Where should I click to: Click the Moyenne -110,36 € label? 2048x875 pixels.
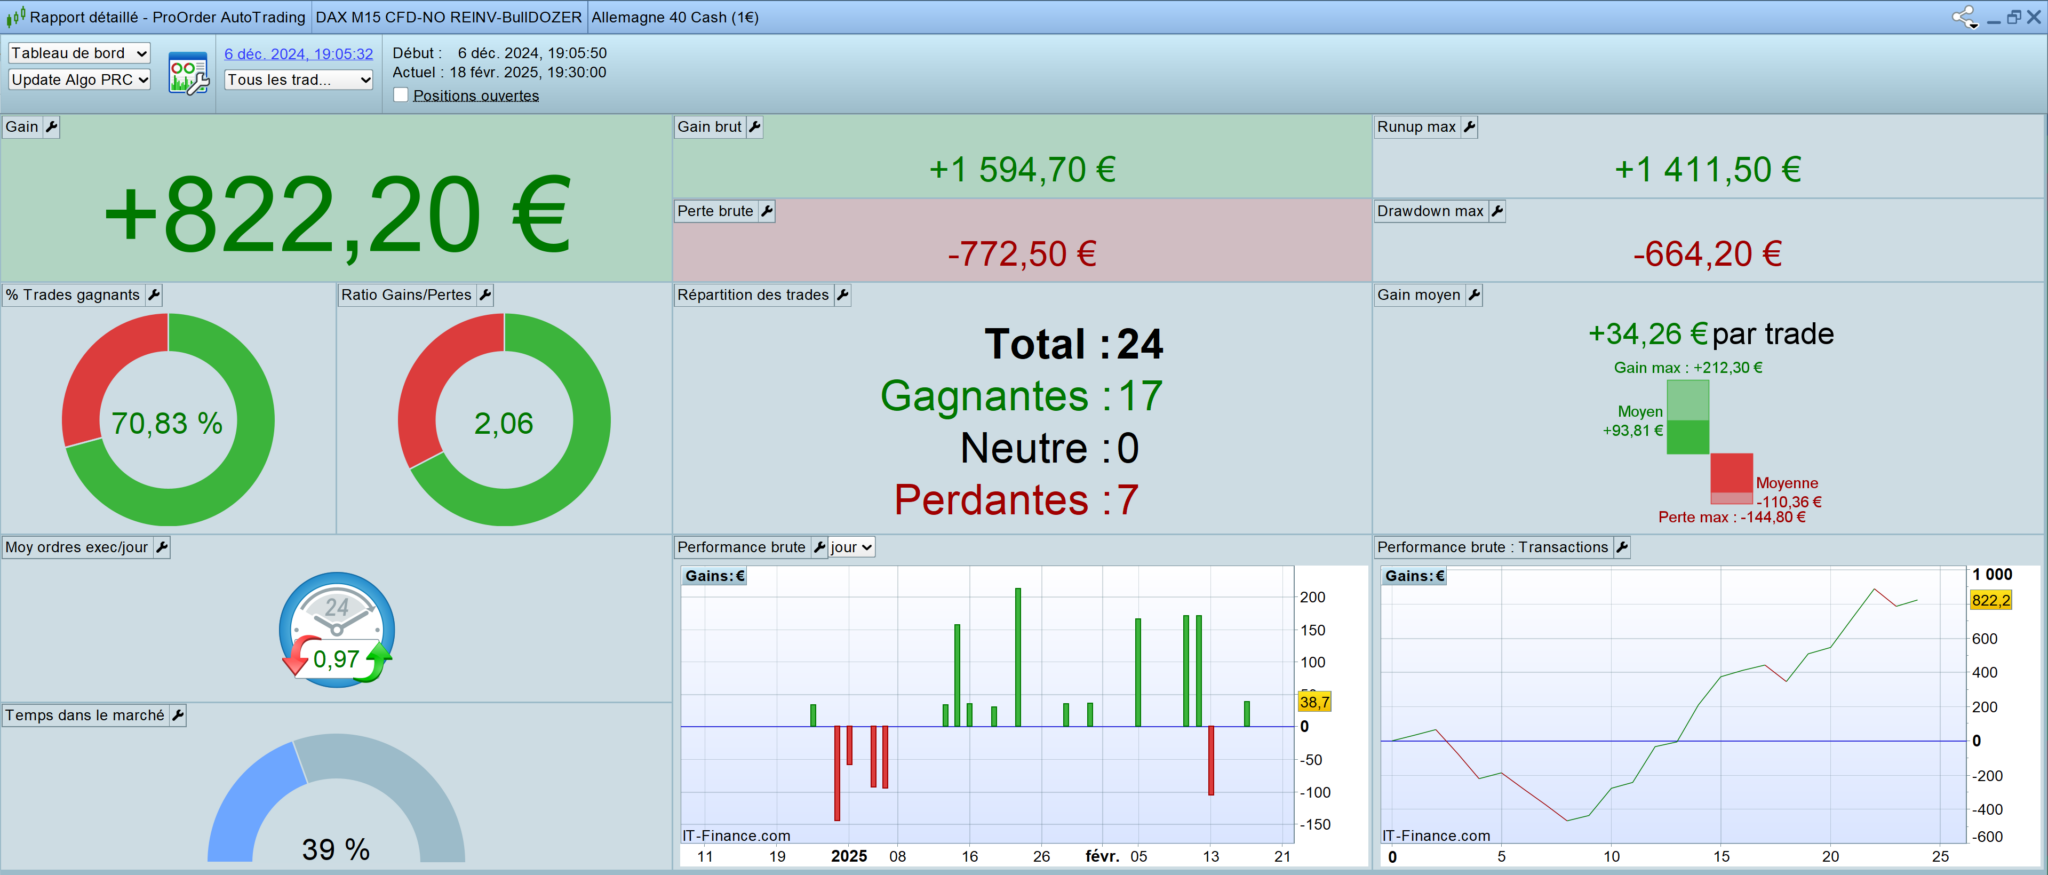pos(1789,493)
